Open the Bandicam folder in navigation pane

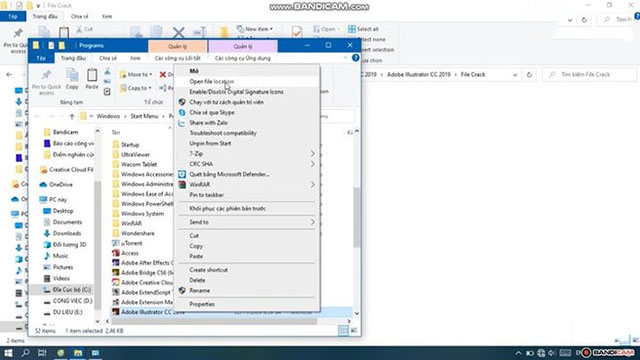click(x=65, y=132)
